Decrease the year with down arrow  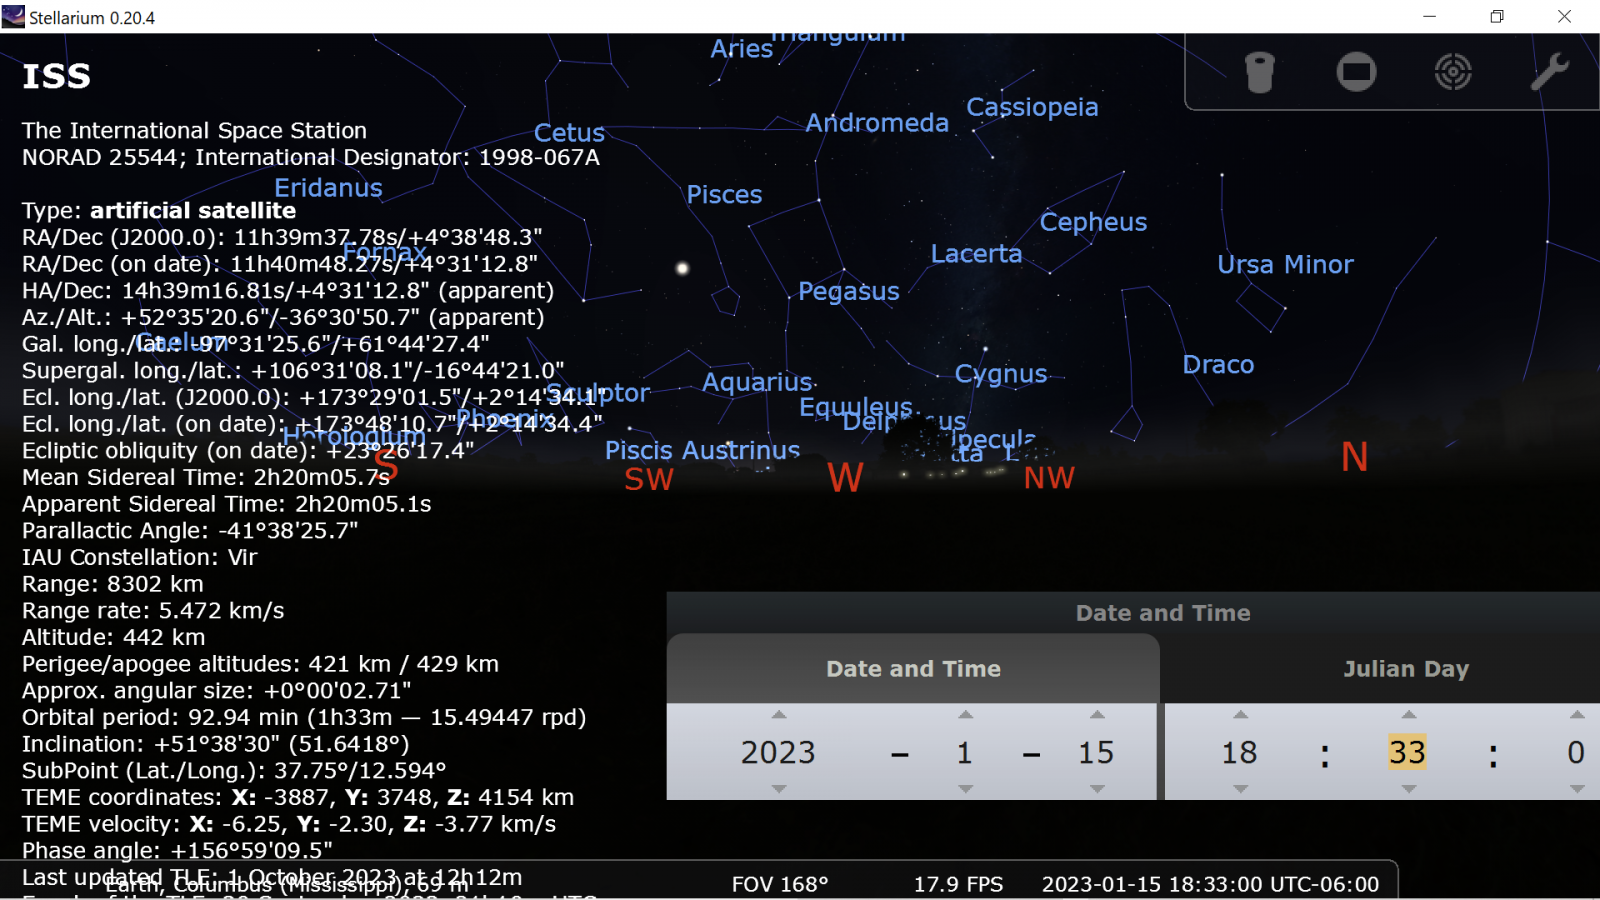[779, 789]
